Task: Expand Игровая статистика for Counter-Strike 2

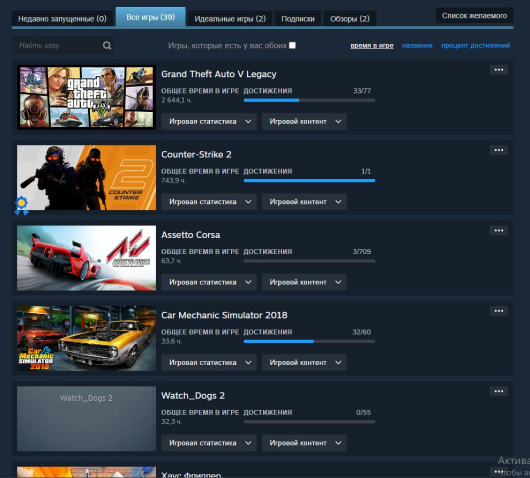Action: [x=209, y=202]
